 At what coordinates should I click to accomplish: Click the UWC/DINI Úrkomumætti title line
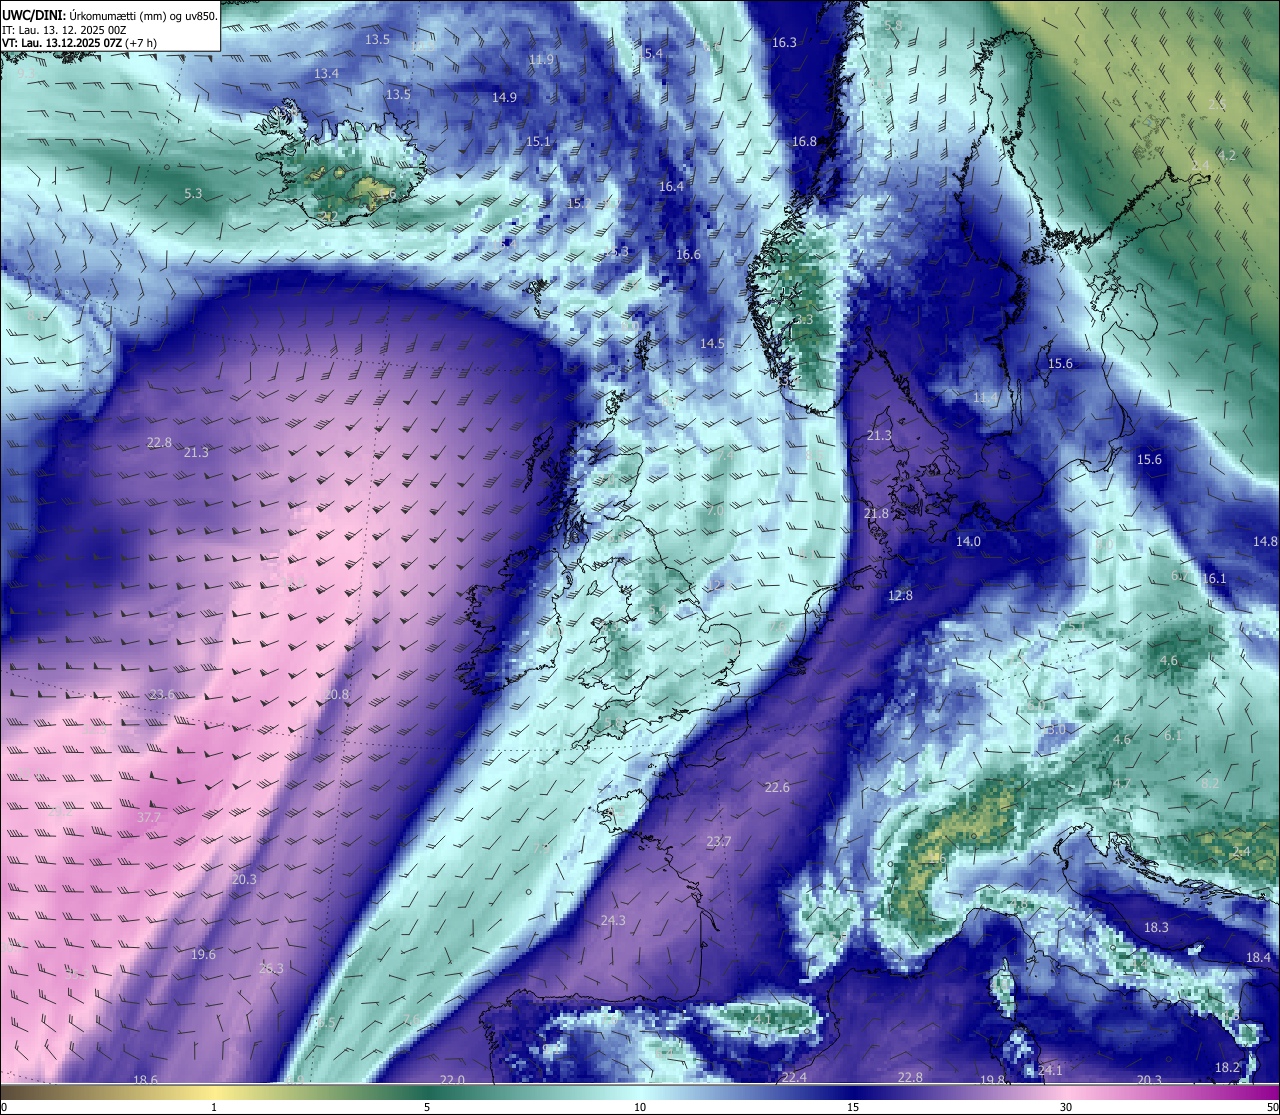tap(110, 16)
